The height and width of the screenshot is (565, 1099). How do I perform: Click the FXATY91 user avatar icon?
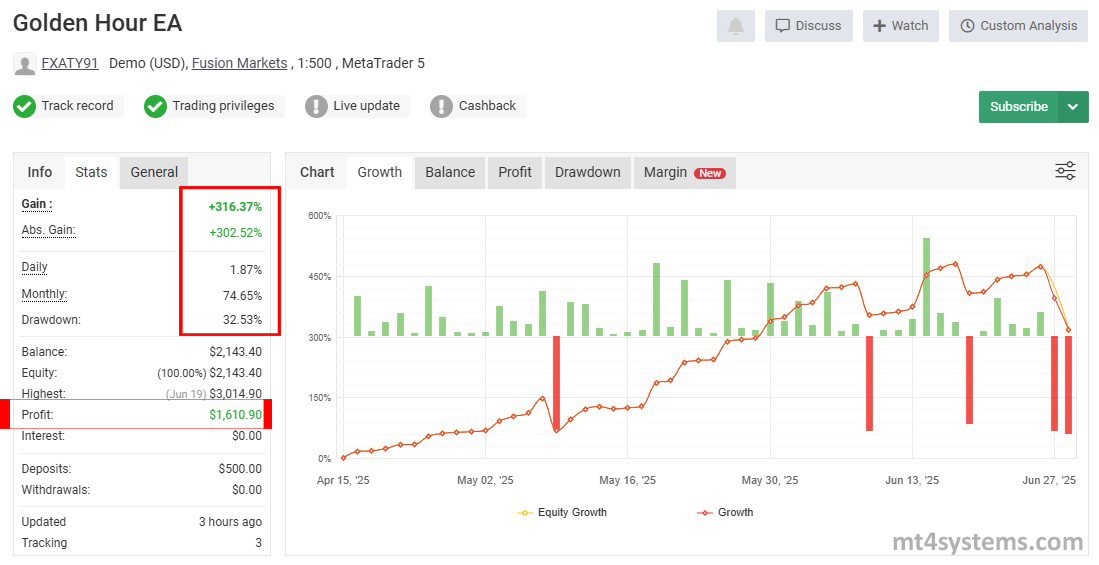pos(25,64)
